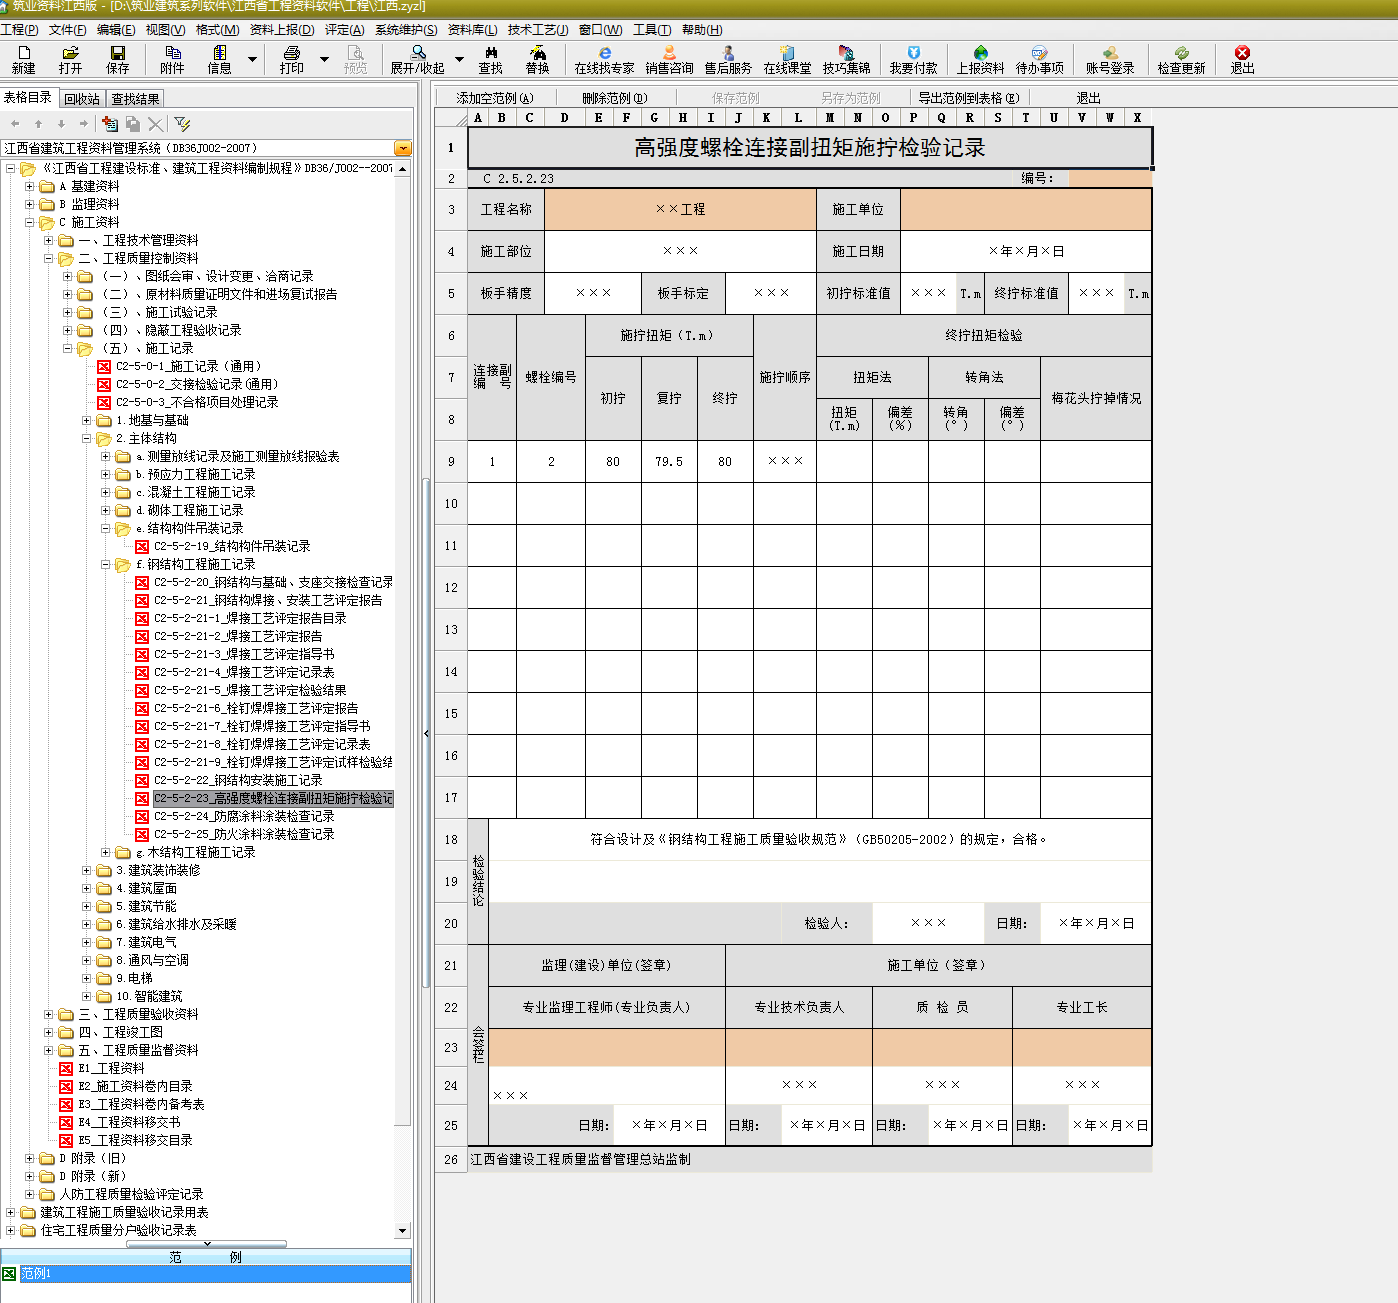Click cell with value 79.5
Image resolution: width=1398 pixels, height=1303 pixels.
click(669, 462)
